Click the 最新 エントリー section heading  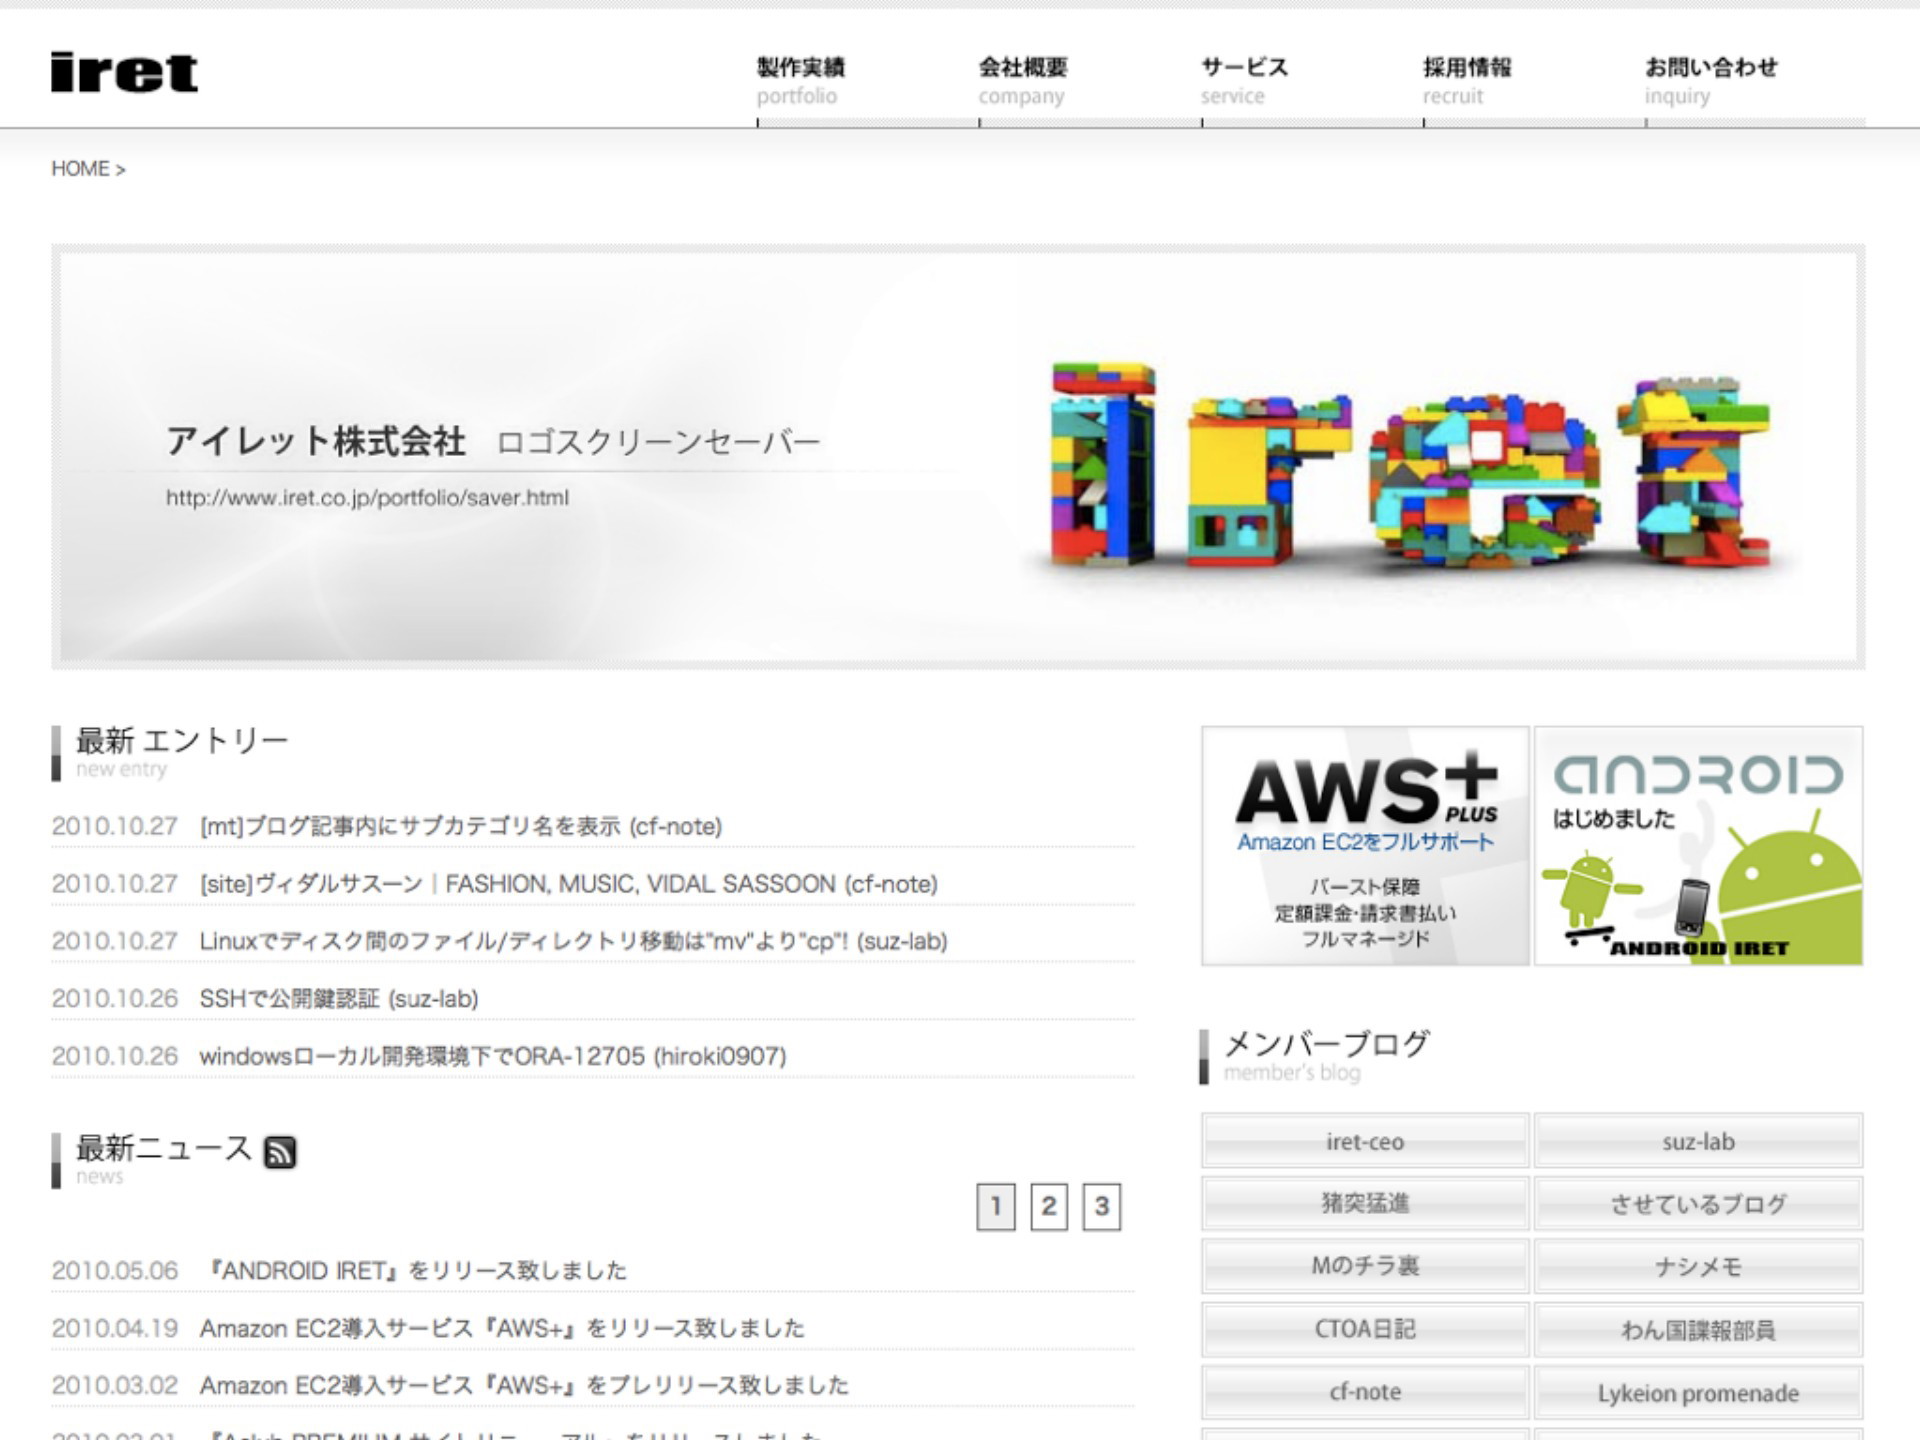click(x=182, y=741)
